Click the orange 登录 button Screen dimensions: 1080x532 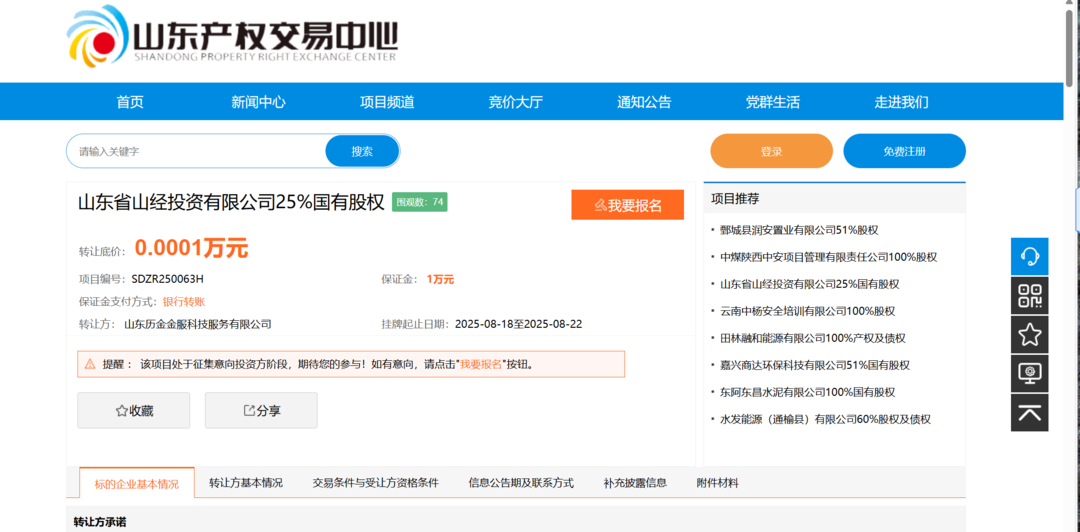(771, 151)
